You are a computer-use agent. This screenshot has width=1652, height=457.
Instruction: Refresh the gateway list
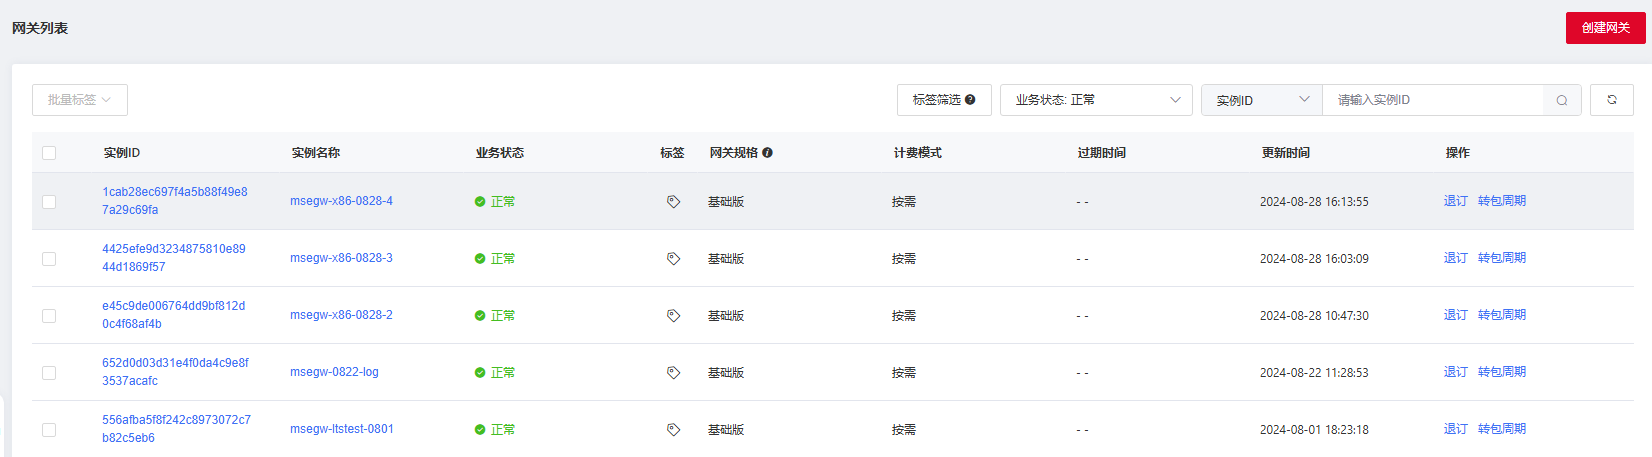1612,100
